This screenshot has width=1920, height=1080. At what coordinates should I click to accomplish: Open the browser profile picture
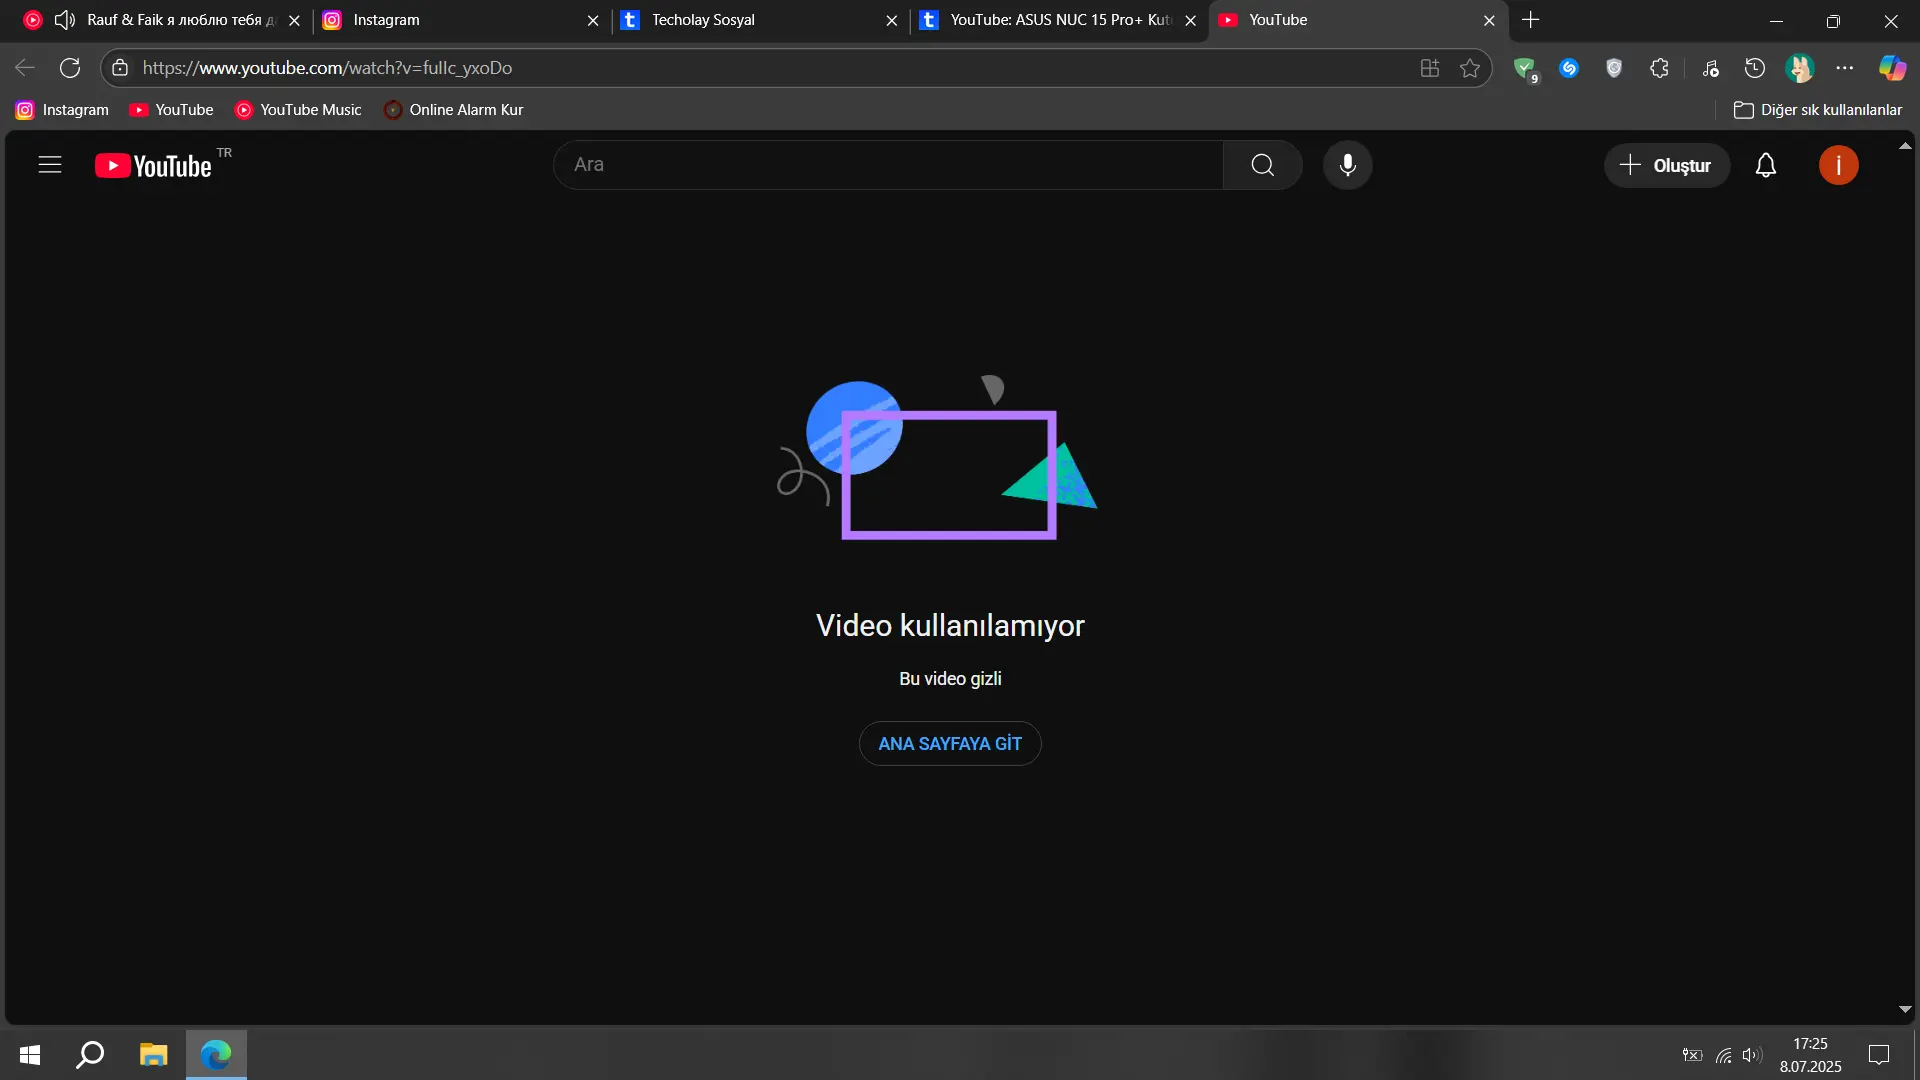tap(1800, 68)
